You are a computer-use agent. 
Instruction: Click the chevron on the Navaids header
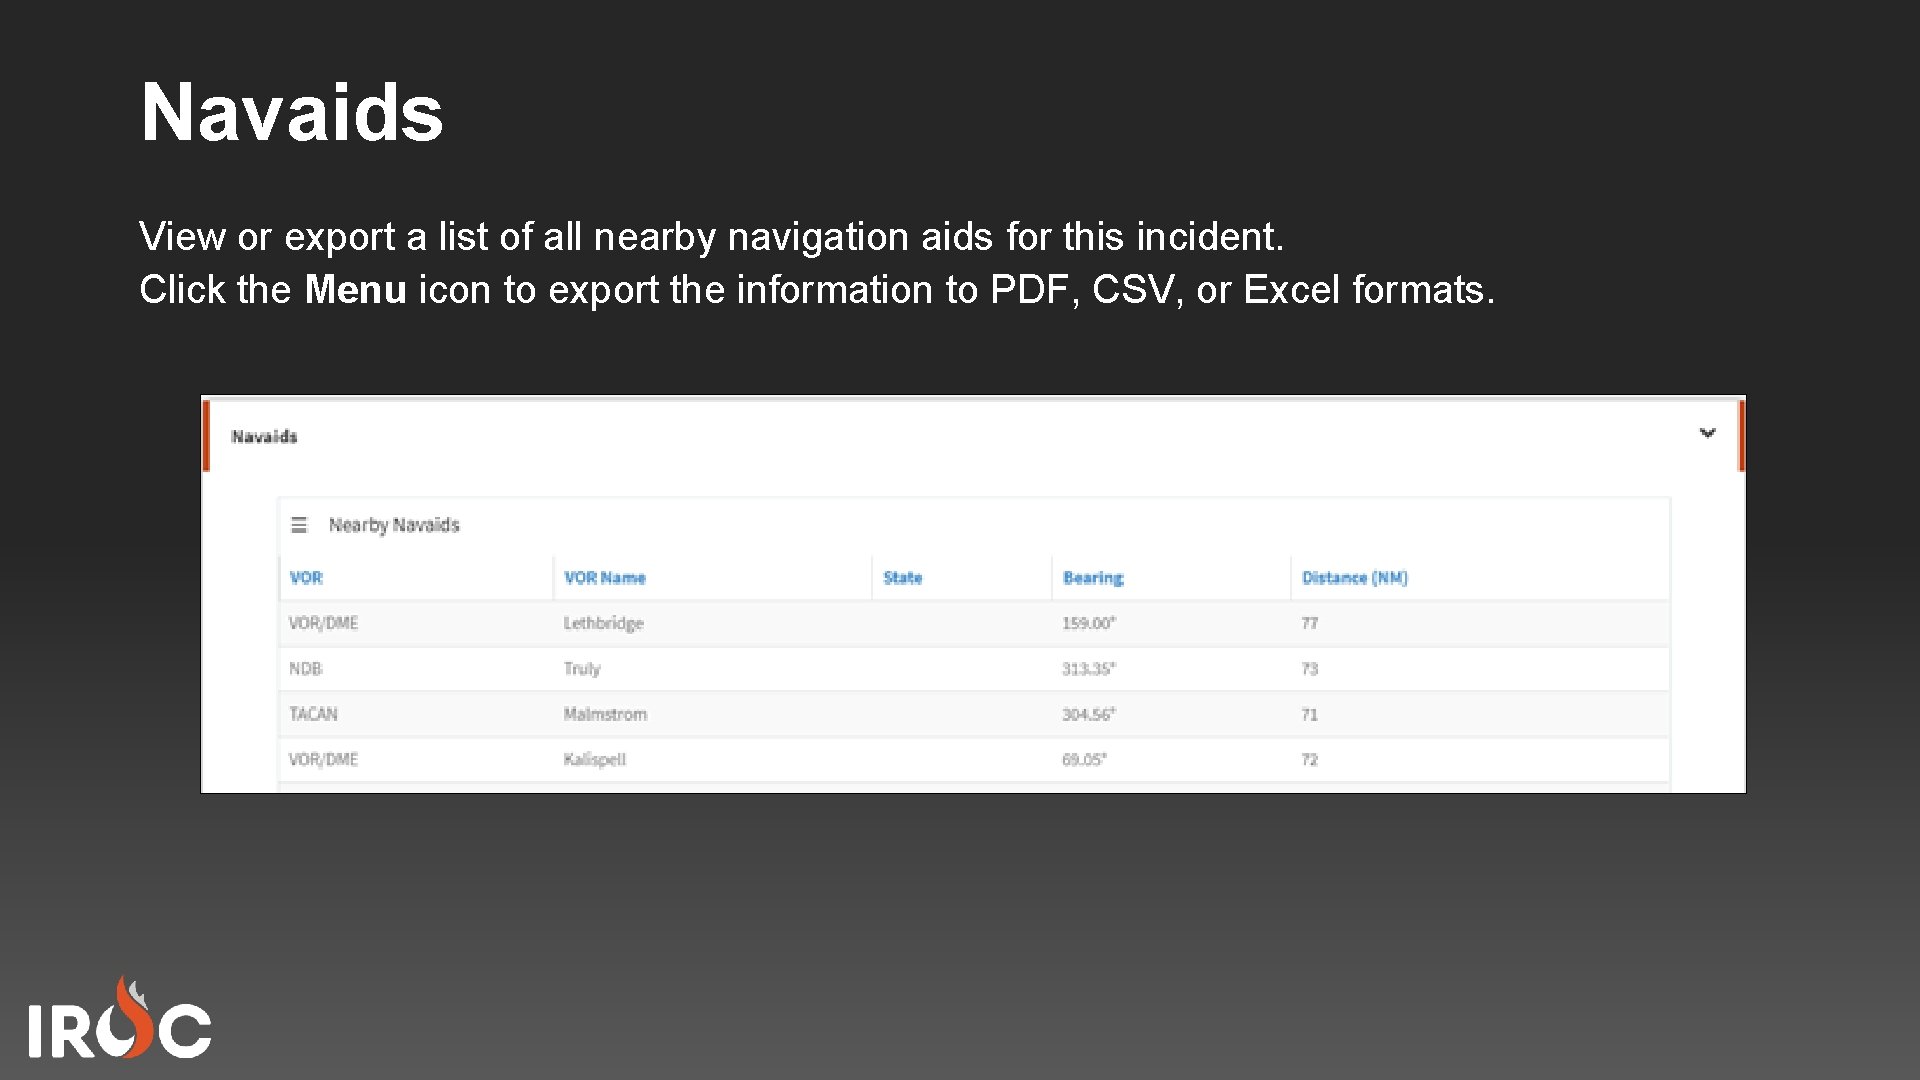coord(1709,433)
